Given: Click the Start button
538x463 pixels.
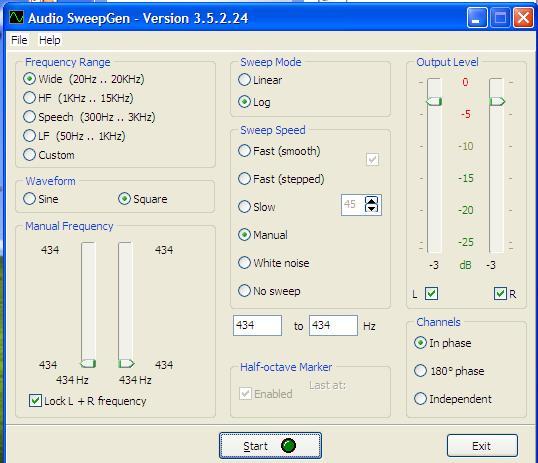Looking at the screenshot, I should point(270,445).
